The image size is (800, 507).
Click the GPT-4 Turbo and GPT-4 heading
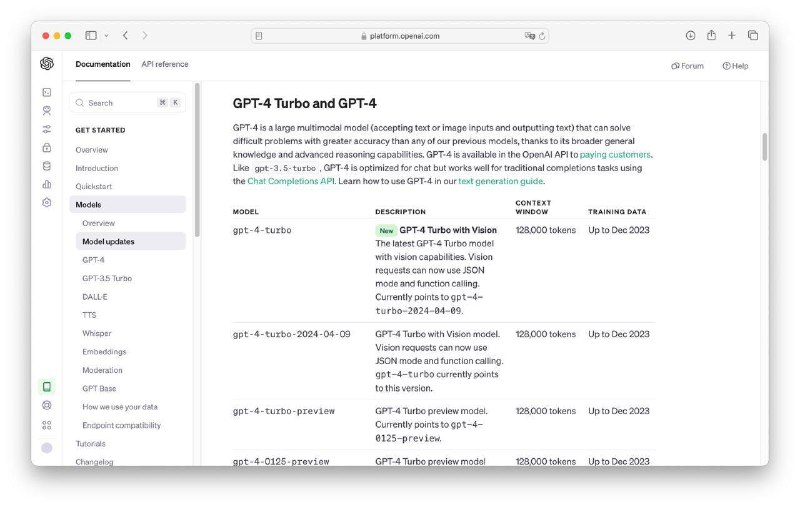coord(305,104)
